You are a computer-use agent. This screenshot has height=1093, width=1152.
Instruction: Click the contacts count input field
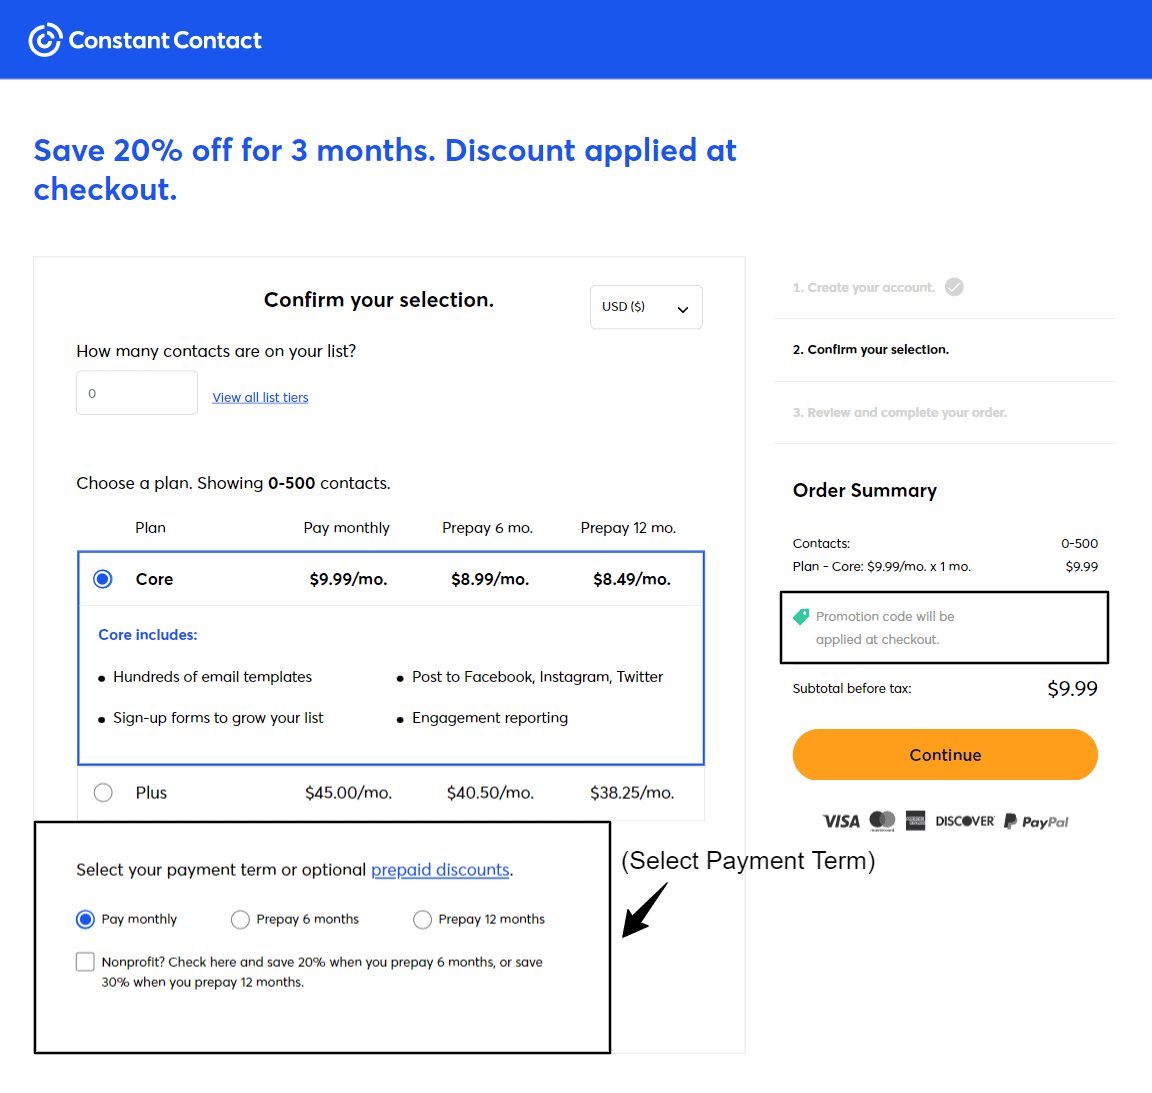click(x=137, y=392)
